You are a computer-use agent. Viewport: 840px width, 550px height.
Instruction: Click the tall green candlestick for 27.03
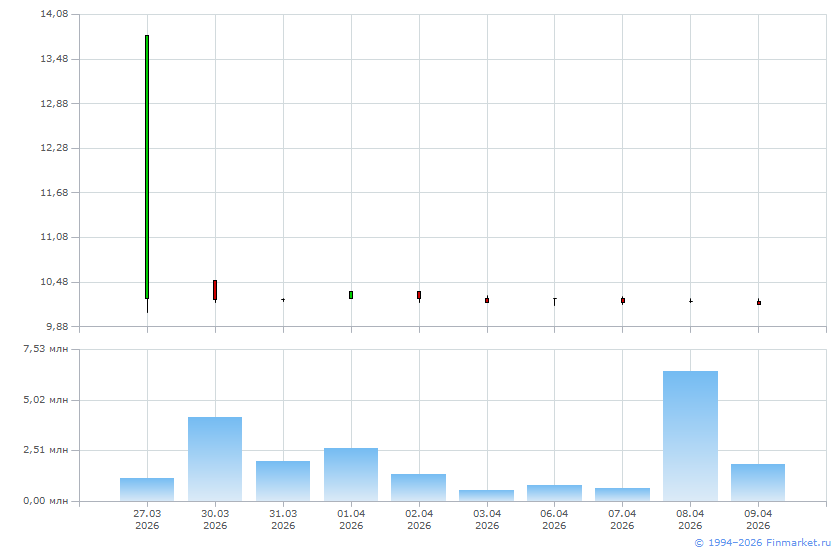pos(147,167)
